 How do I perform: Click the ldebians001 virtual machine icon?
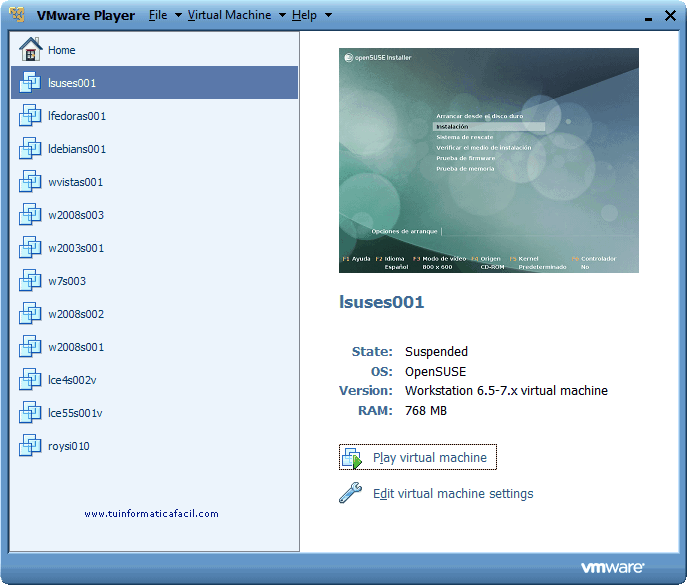[30, 149]
